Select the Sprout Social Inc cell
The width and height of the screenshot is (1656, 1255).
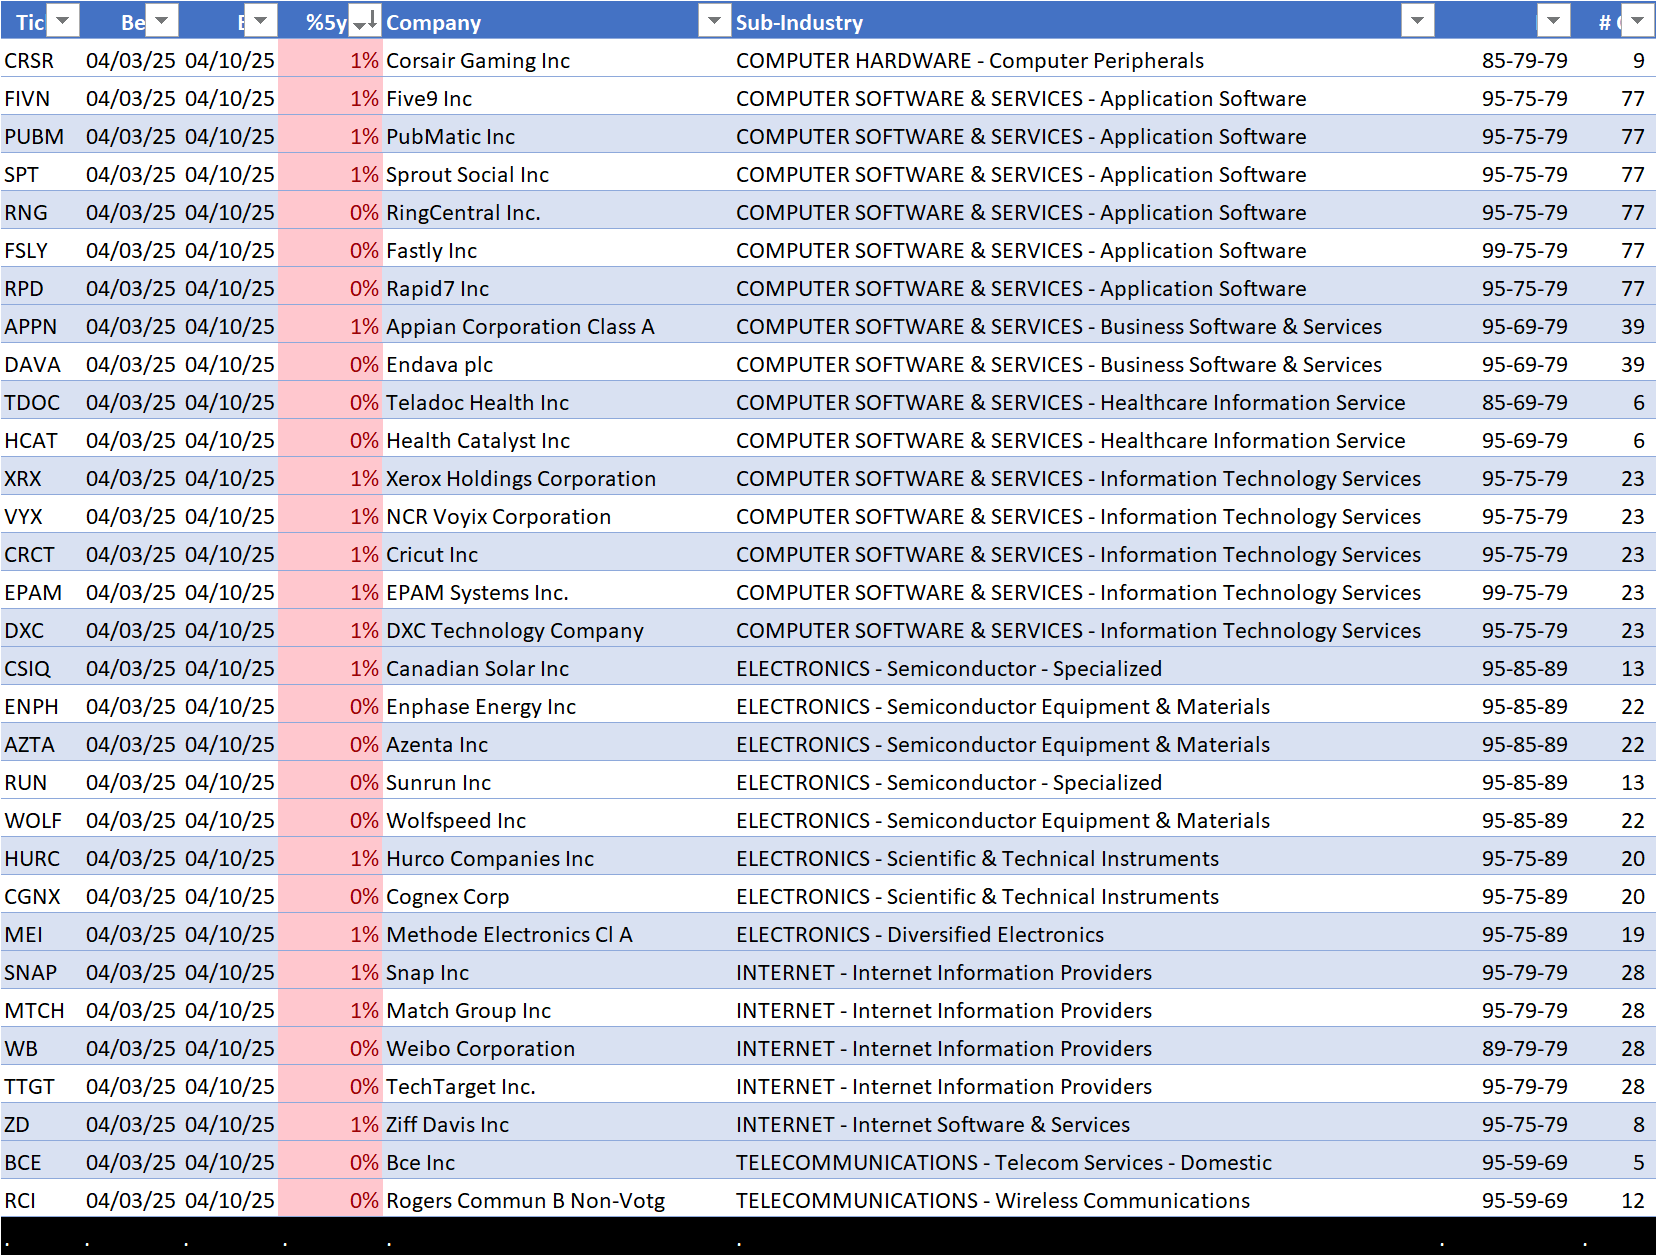[557, 175]
